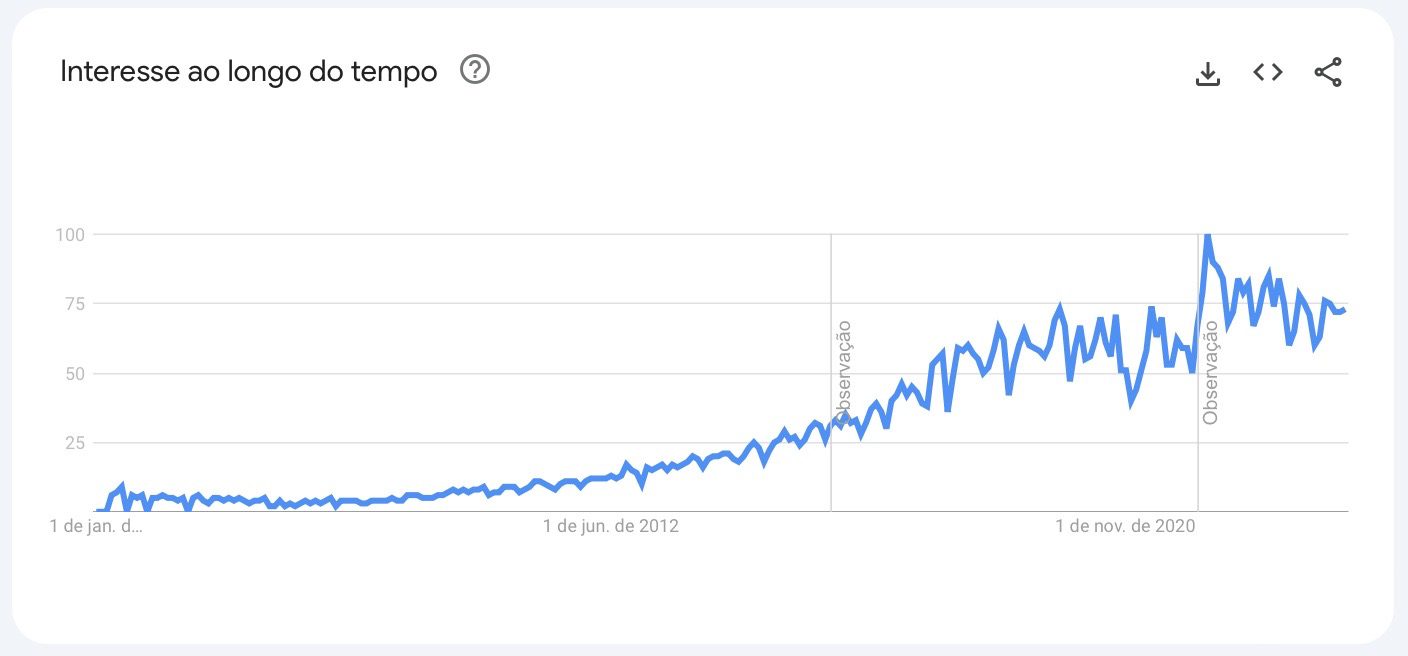Click the '1 de nov. de 2020' date label
Screen dimensions: 1408x656
point(1125,527)
